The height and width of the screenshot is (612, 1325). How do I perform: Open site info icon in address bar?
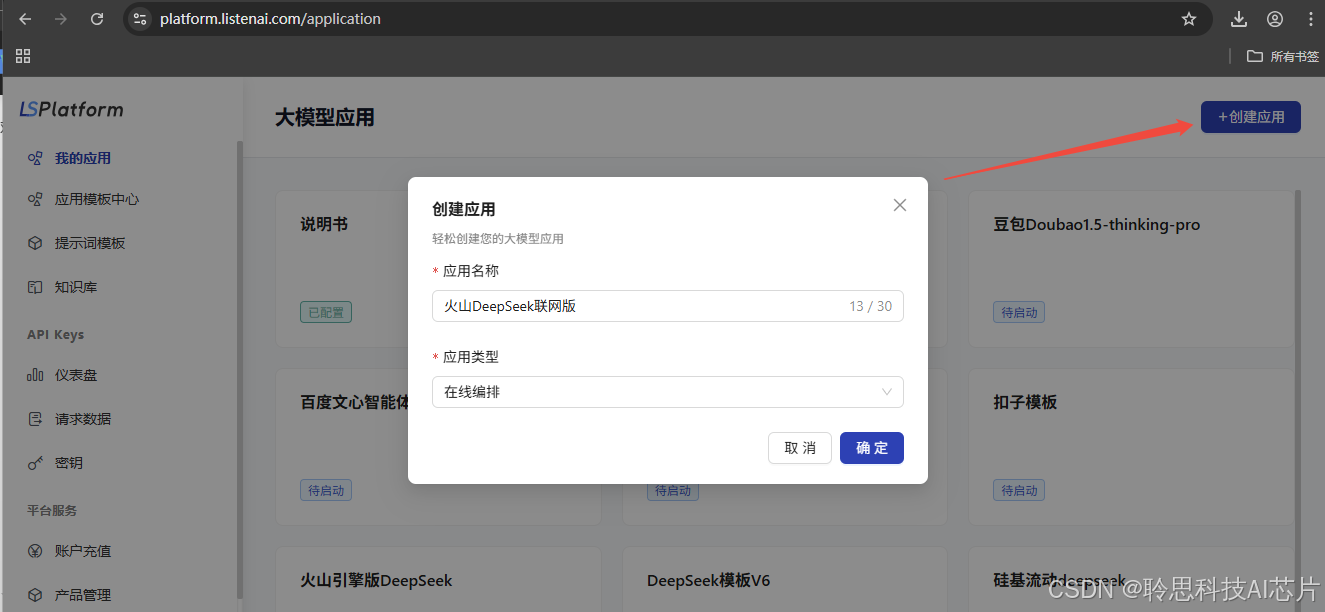point(141,19)
